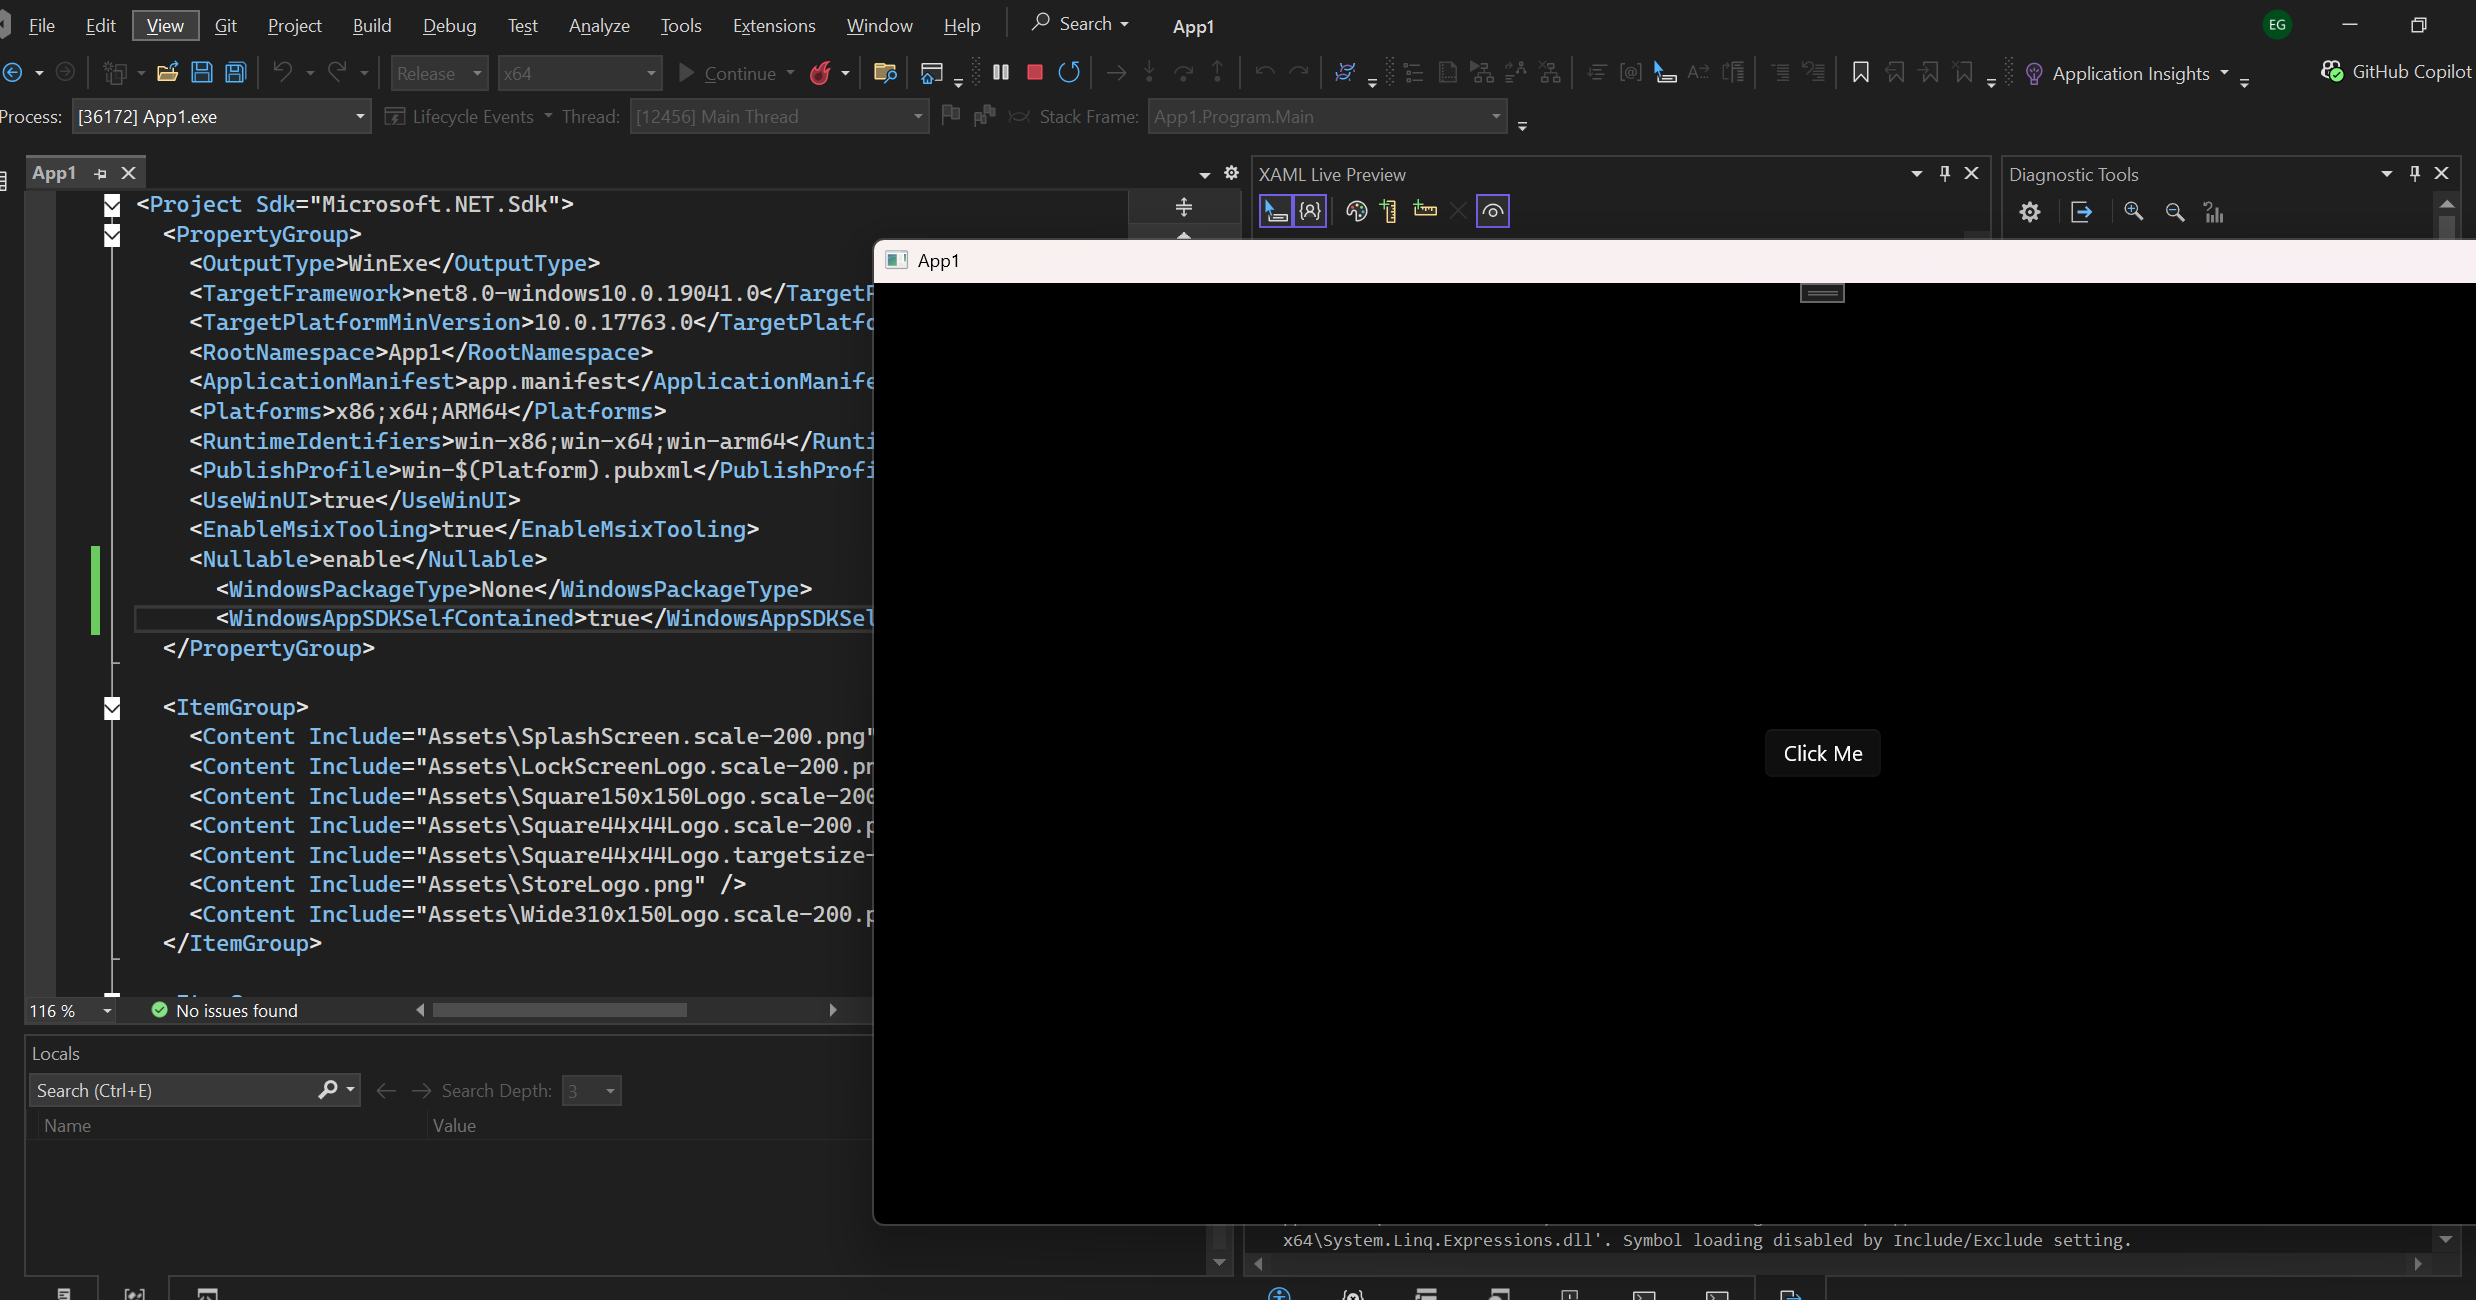The height and width of the screenshot is (1300, 2476).
Task: Add vertical ruler in XAML Live Preview
Action: [1389, 211]
